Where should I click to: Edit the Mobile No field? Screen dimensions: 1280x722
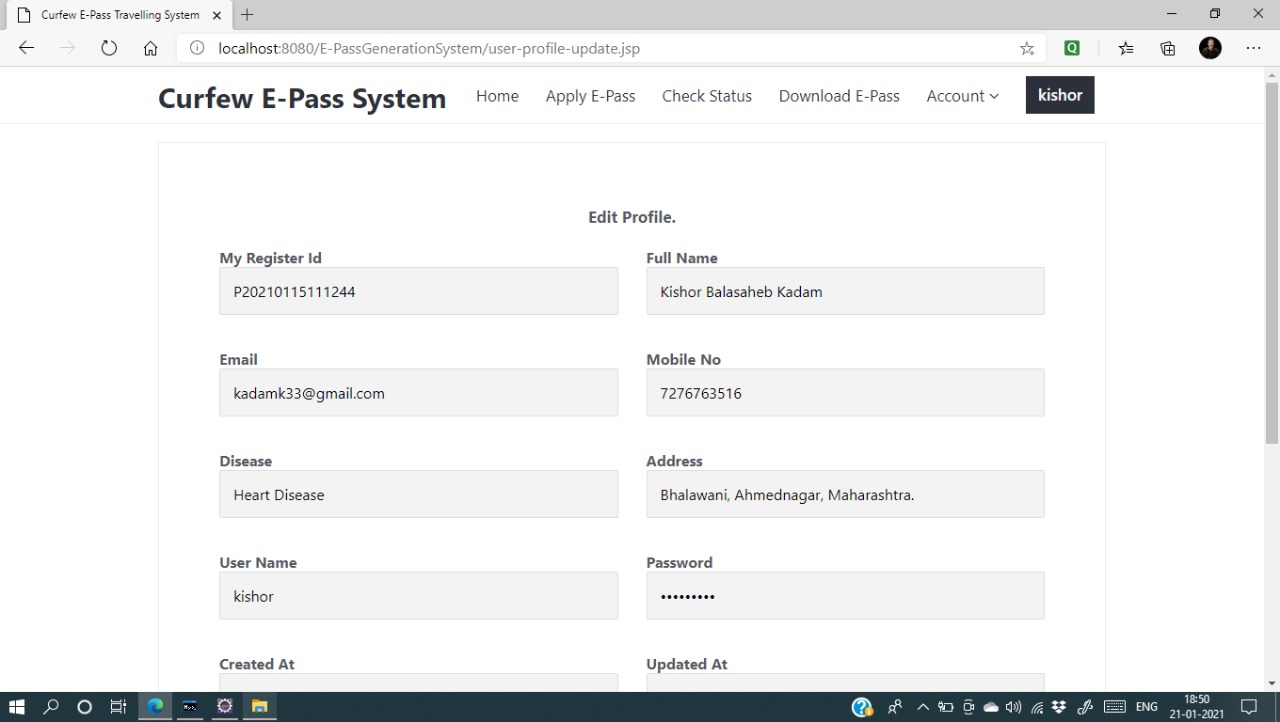tap(845, 393)
